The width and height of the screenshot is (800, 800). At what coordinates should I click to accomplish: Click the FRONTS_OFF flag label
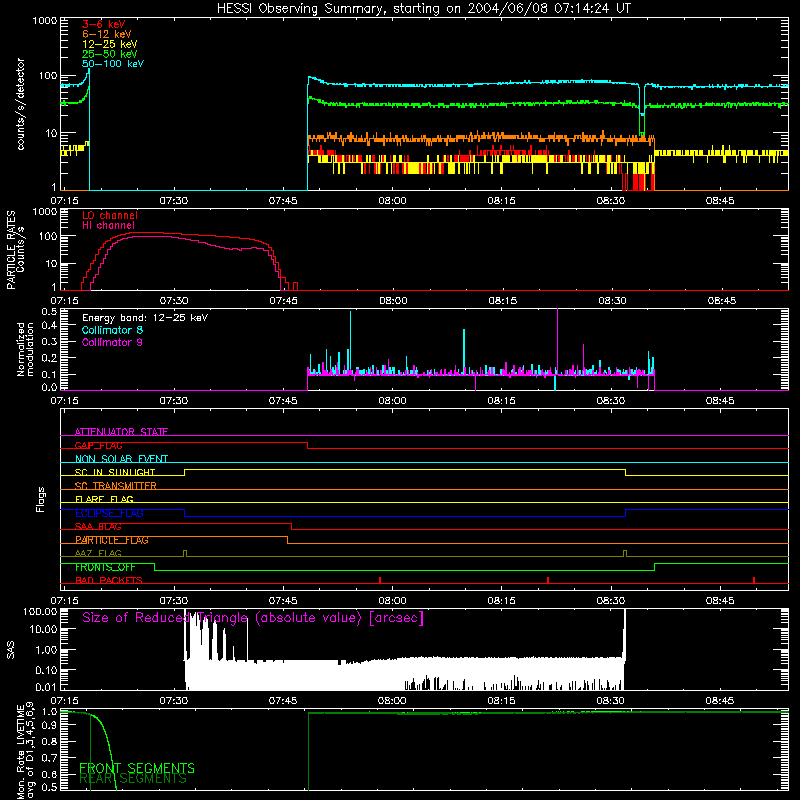coord(105,567)
